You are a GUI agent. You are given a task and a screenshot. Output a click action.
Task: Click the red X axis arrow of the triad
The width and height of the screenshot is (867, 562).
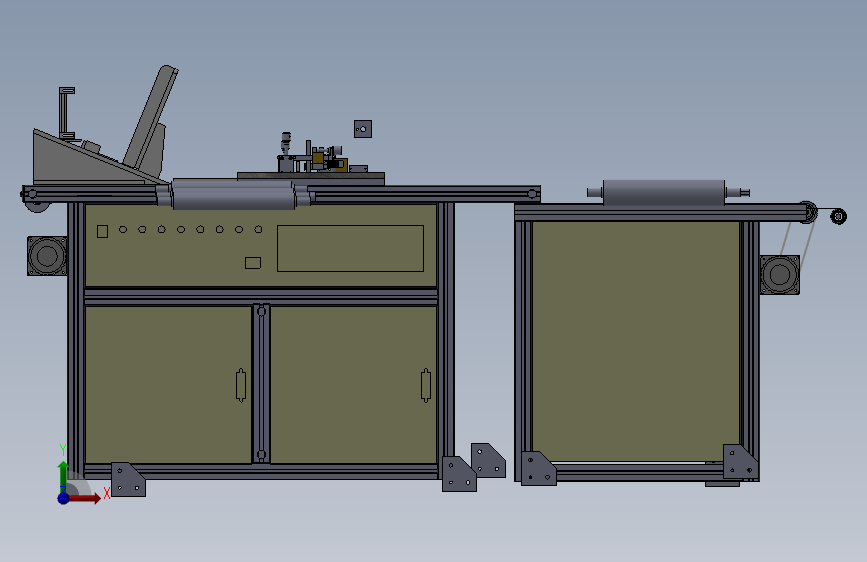coord(84,498)
